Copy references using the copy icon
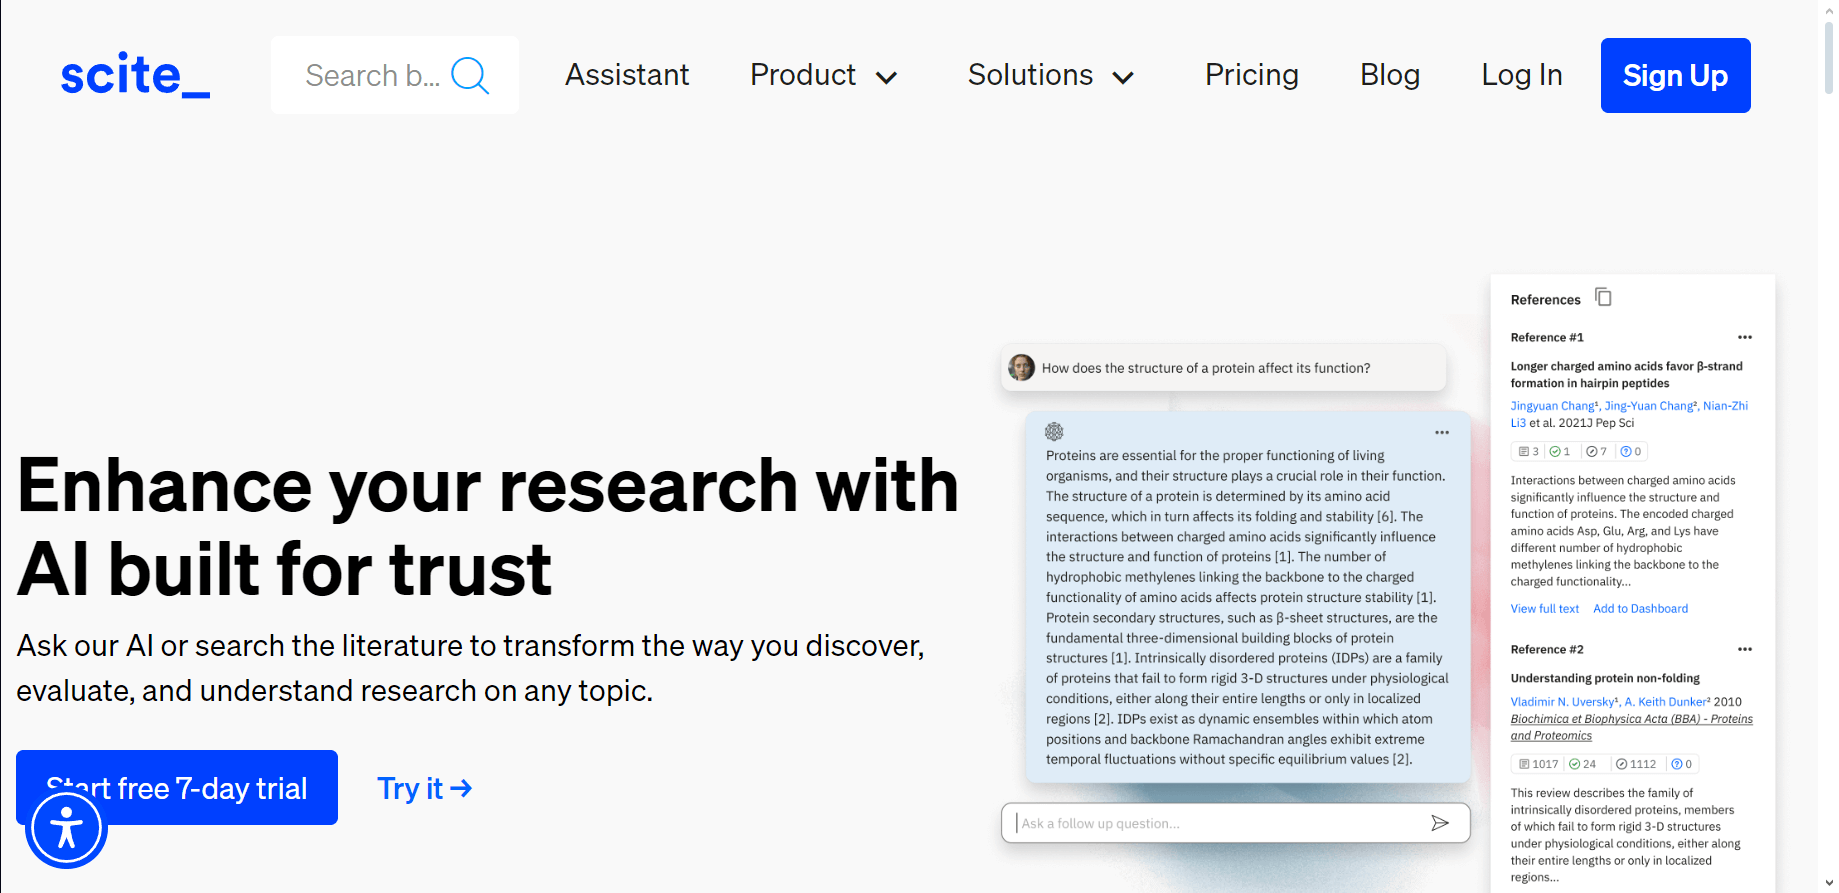Image resolution: width=1839 pixels, height=893 pixels. (x=1603, y=297)
